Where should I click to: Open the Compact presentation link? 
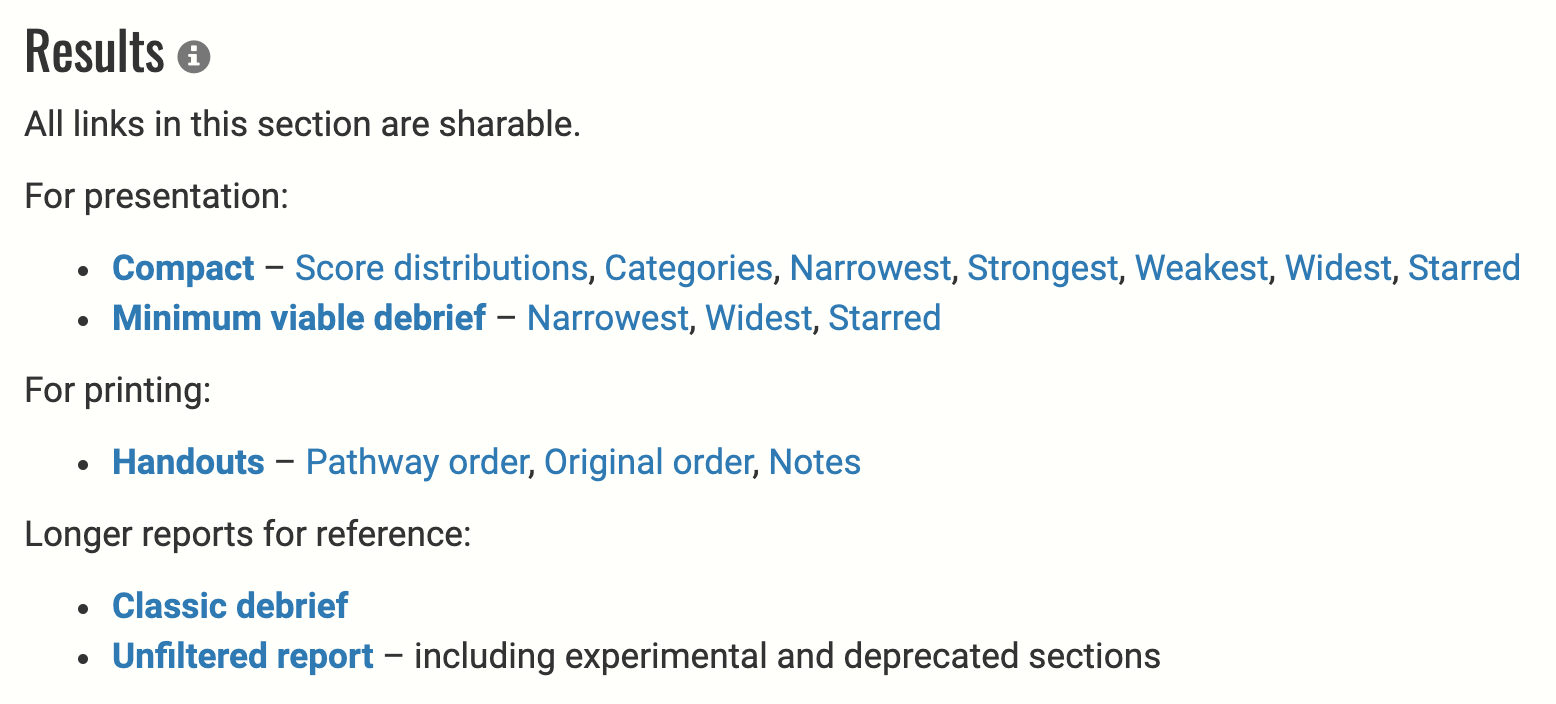[x=183, y=268]
